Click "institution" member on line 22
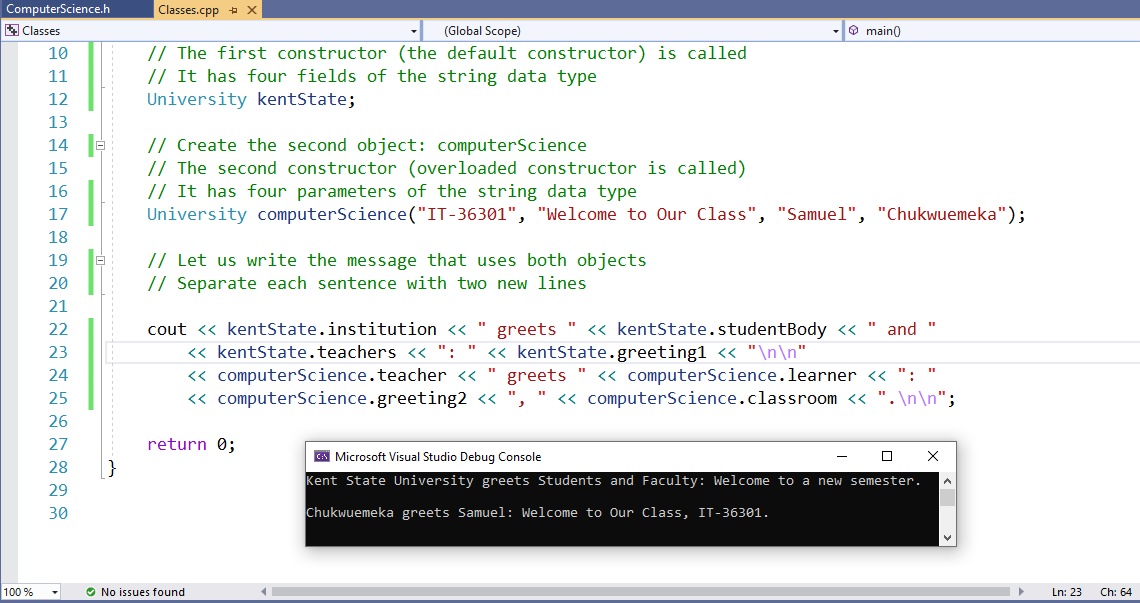Image resolution: width=1140 pixels, height=603 pixels. pyautogui.click(x=382, y=329)
